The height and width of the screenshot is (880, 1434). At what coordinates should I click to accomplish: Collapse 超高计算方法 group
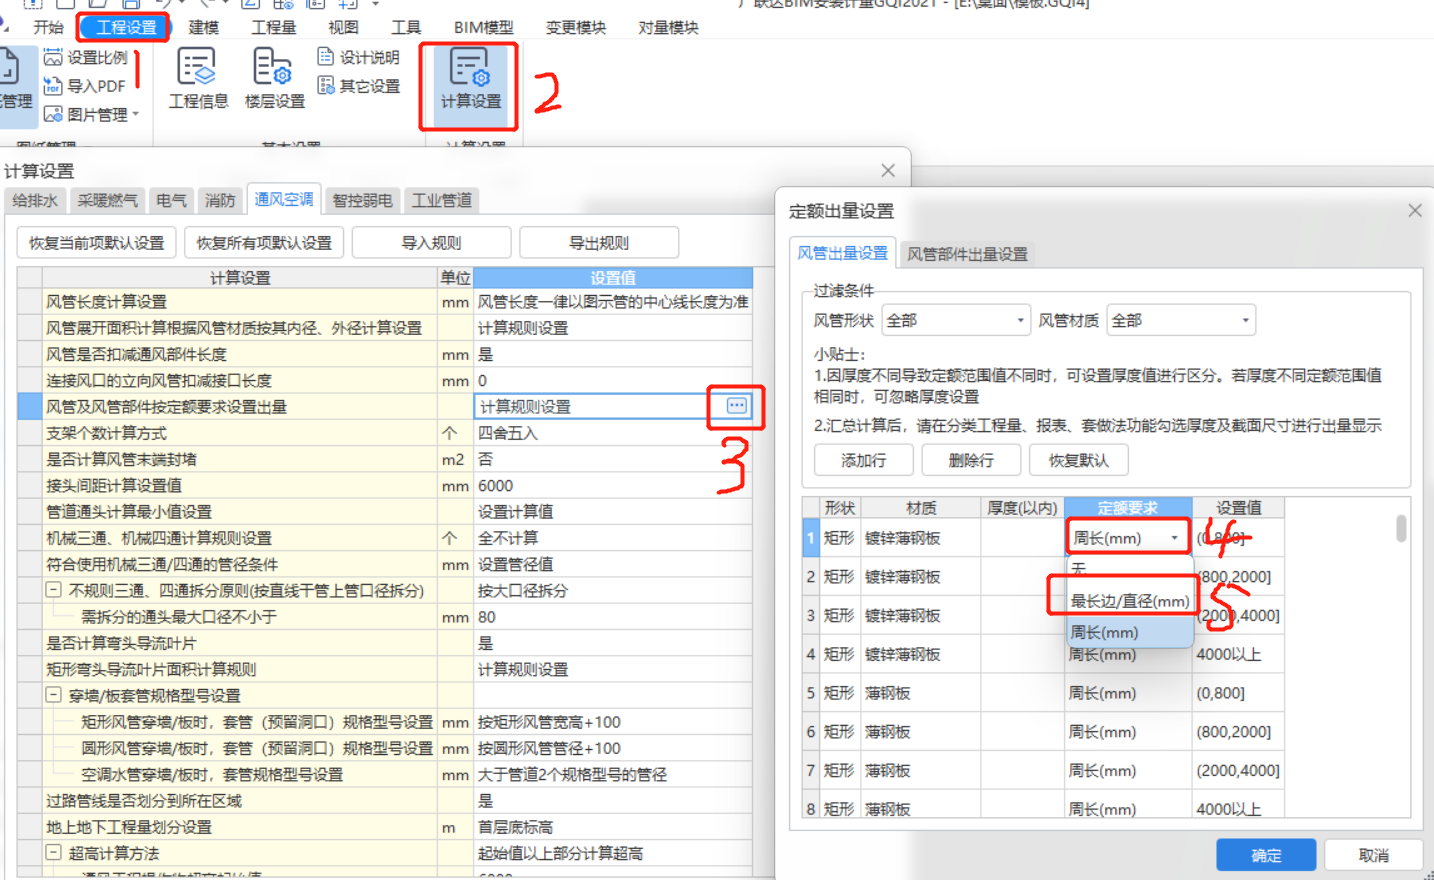tap(54, 853)
